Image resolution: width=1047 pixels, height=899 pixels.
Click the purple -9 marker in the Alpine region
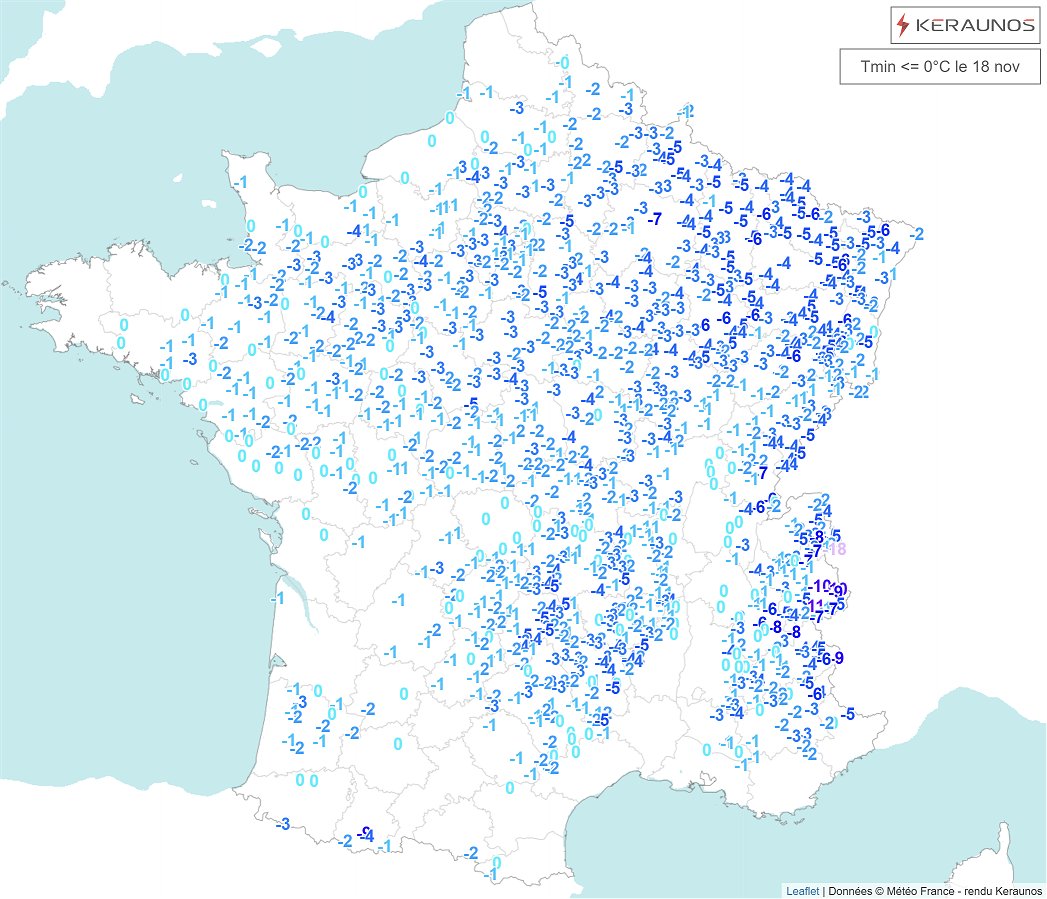pos(838,589)
